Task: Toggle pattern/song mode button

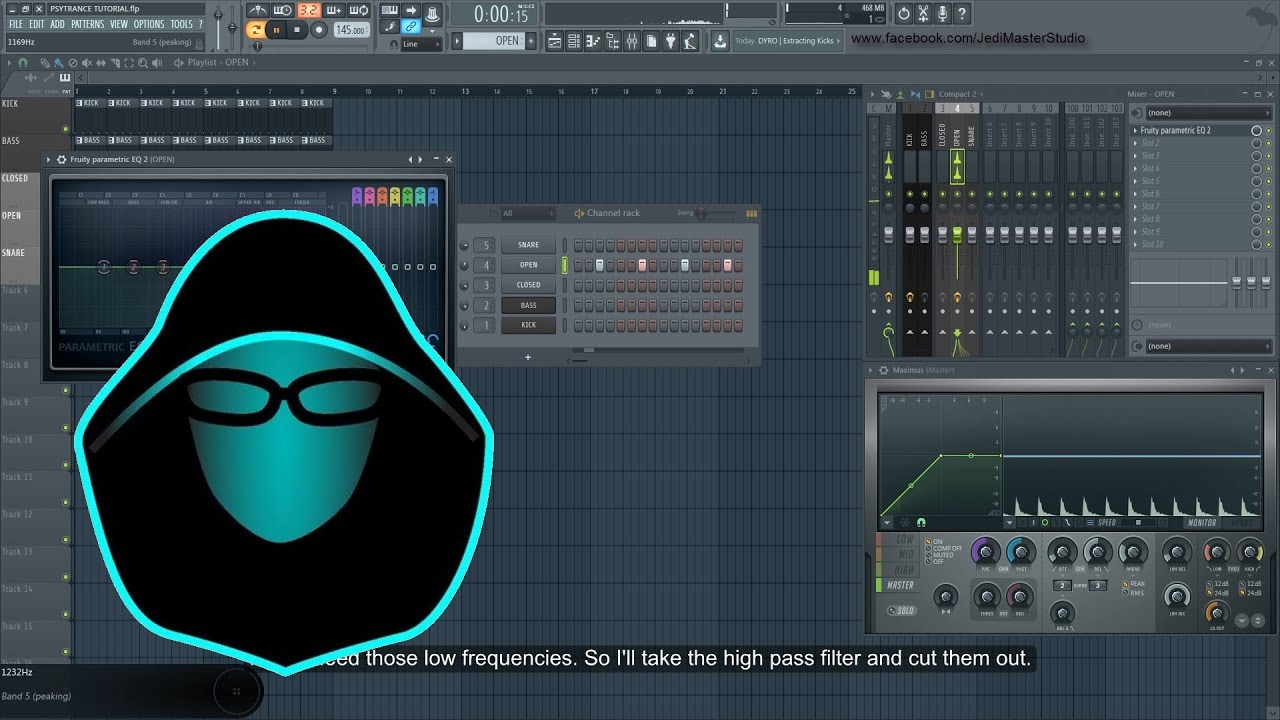Action: [x=255, y=30]
